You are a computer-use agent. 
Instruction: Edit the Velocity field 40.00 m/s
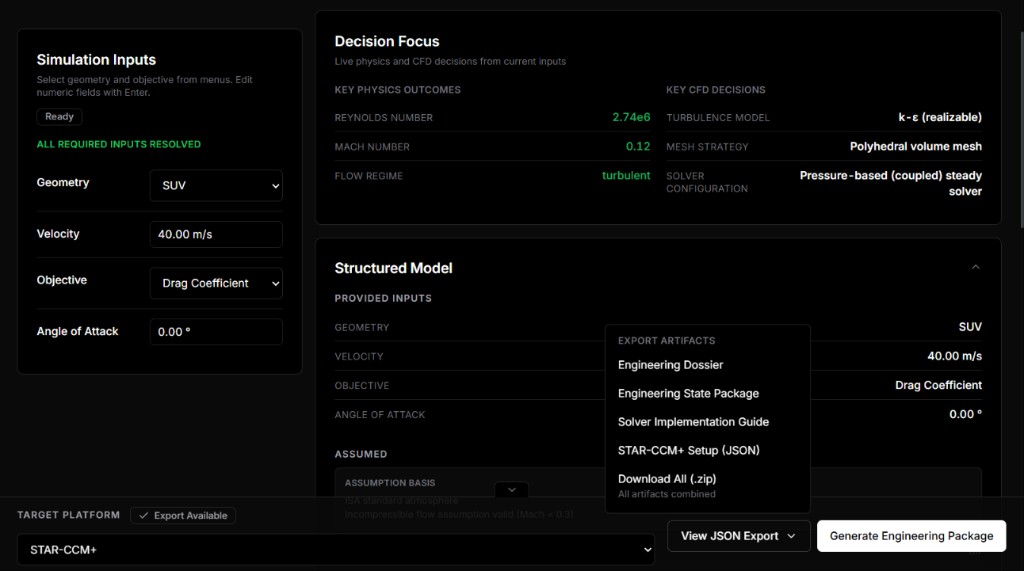pos(216,235)
